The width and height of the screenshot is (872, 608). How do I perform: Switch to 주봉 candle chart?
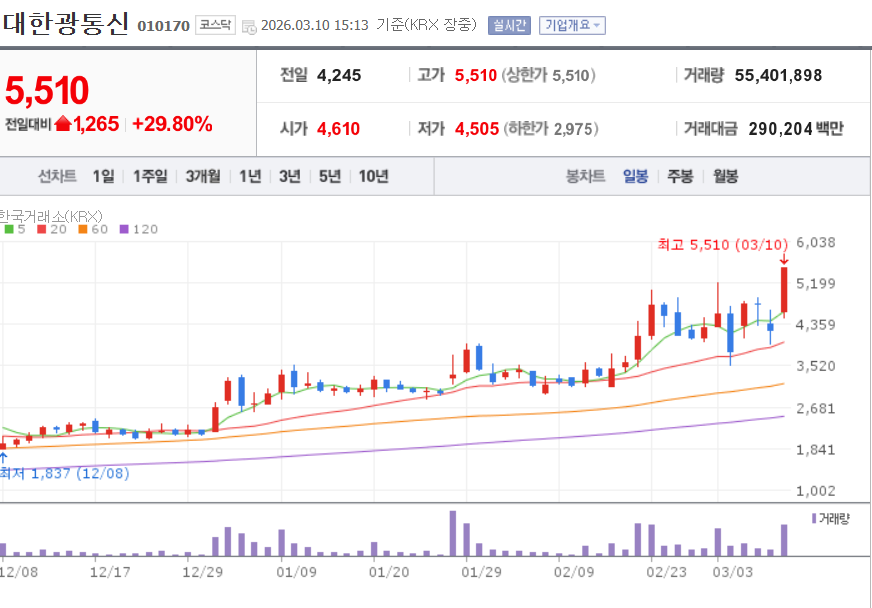[680, 176]
